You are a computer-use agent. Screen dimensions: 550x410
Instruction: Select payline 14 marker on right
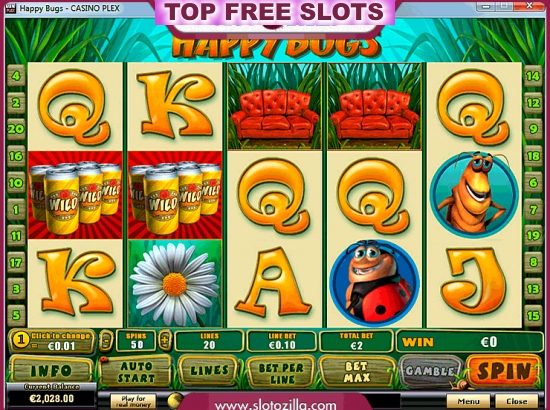[533, 76]
